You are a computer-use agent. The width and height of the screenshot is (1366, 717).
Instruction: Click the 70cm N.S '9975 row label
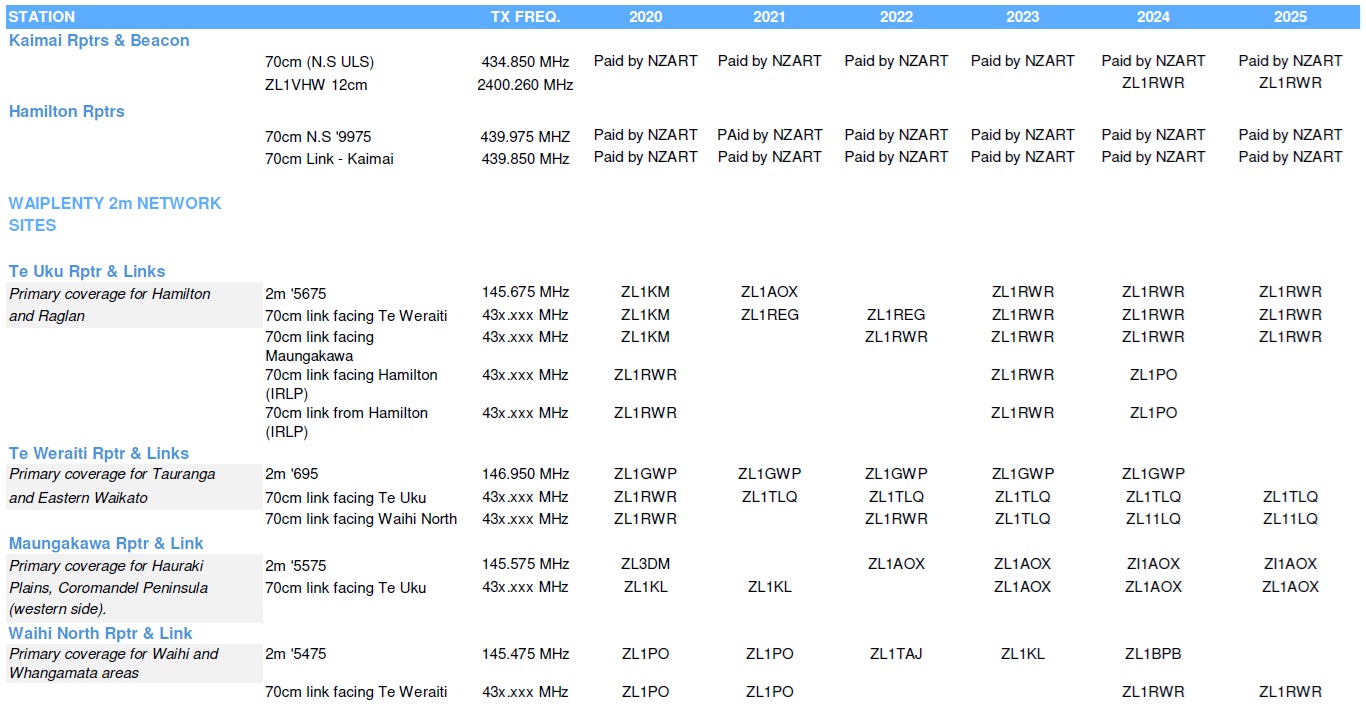[318, 136]
